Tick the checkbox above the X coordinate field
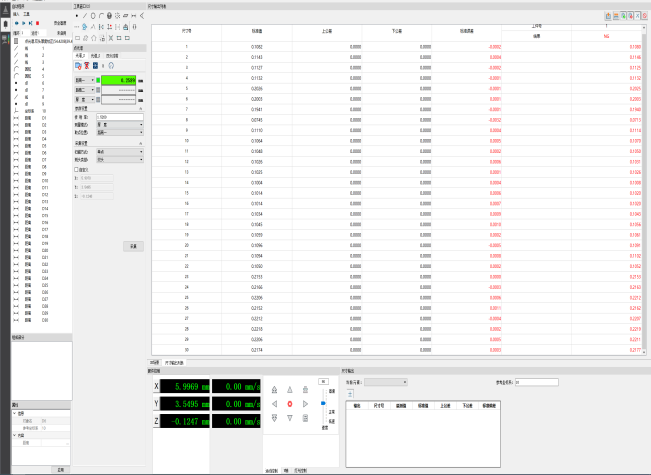This screenshot has width=651, height=475. coord(77,169)
